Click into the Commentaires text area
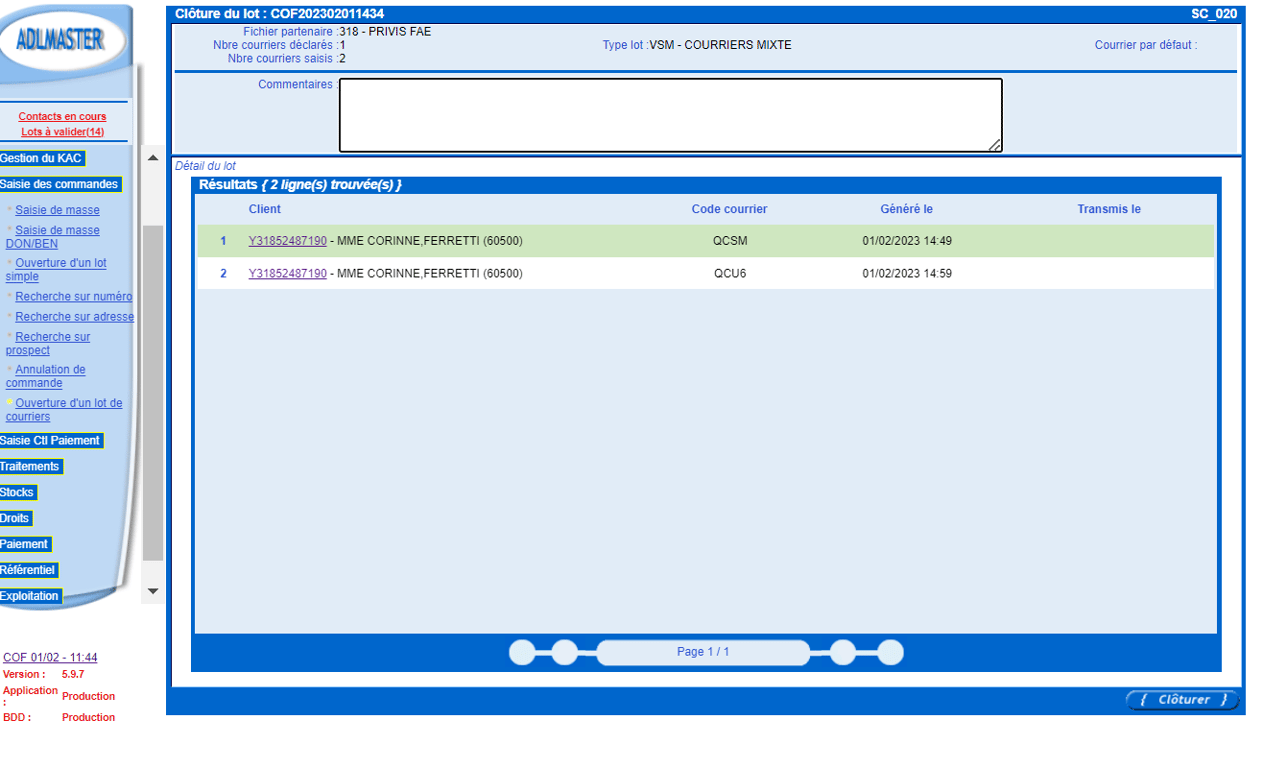The image size is (1263, 768). (x=670, y=115)
